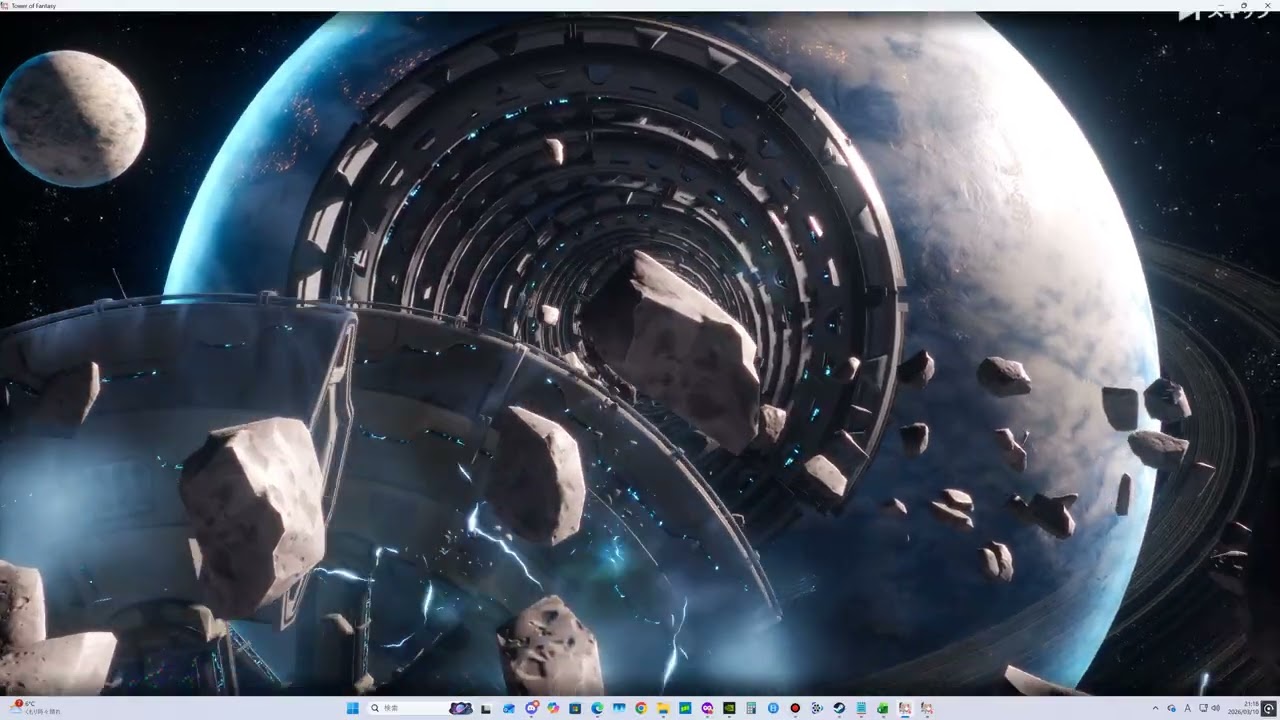Open the NVIDIA app taskbar icon
Image resolution: width=1280 pixels, height=720 pixels.
click(729, 708)
